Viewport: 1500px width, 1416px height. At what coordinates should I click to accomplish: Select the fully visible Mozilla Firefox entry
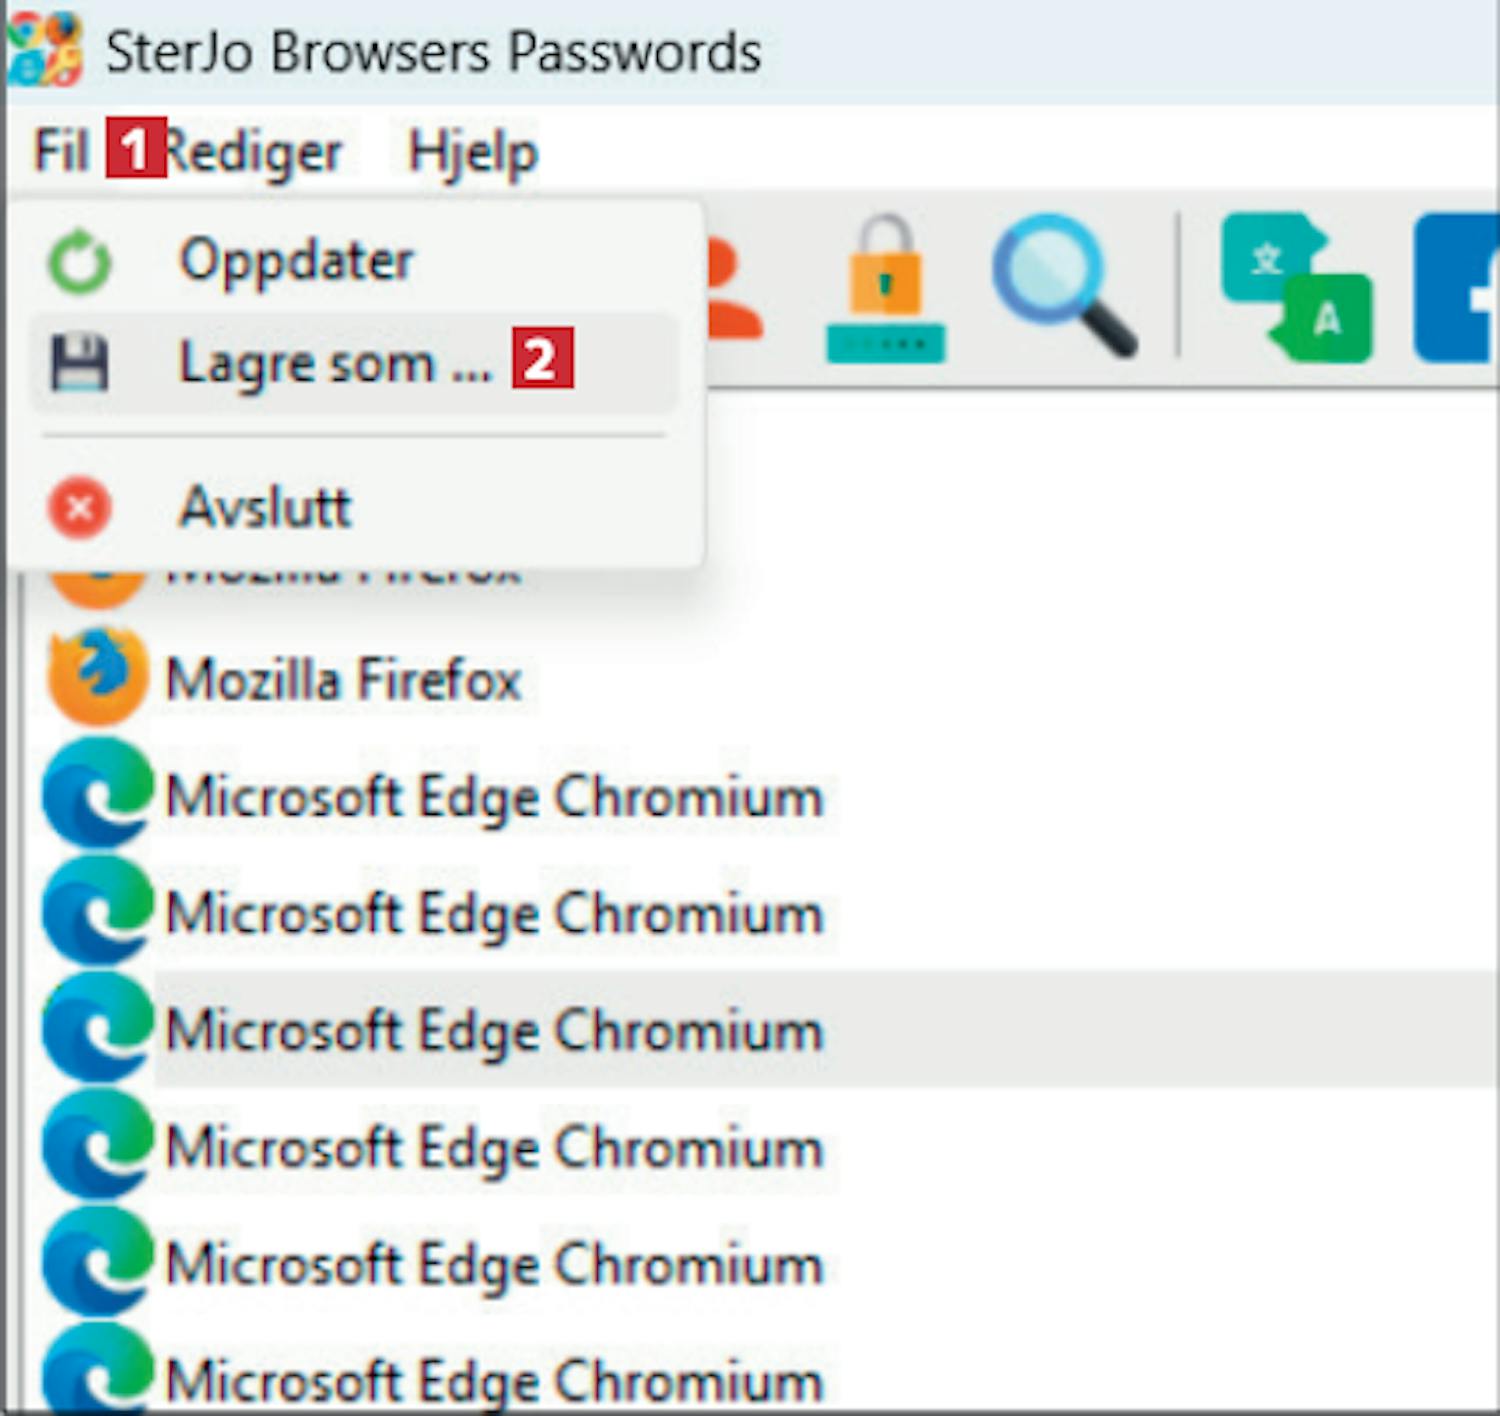pyautogui.click(x=343, y=680)
